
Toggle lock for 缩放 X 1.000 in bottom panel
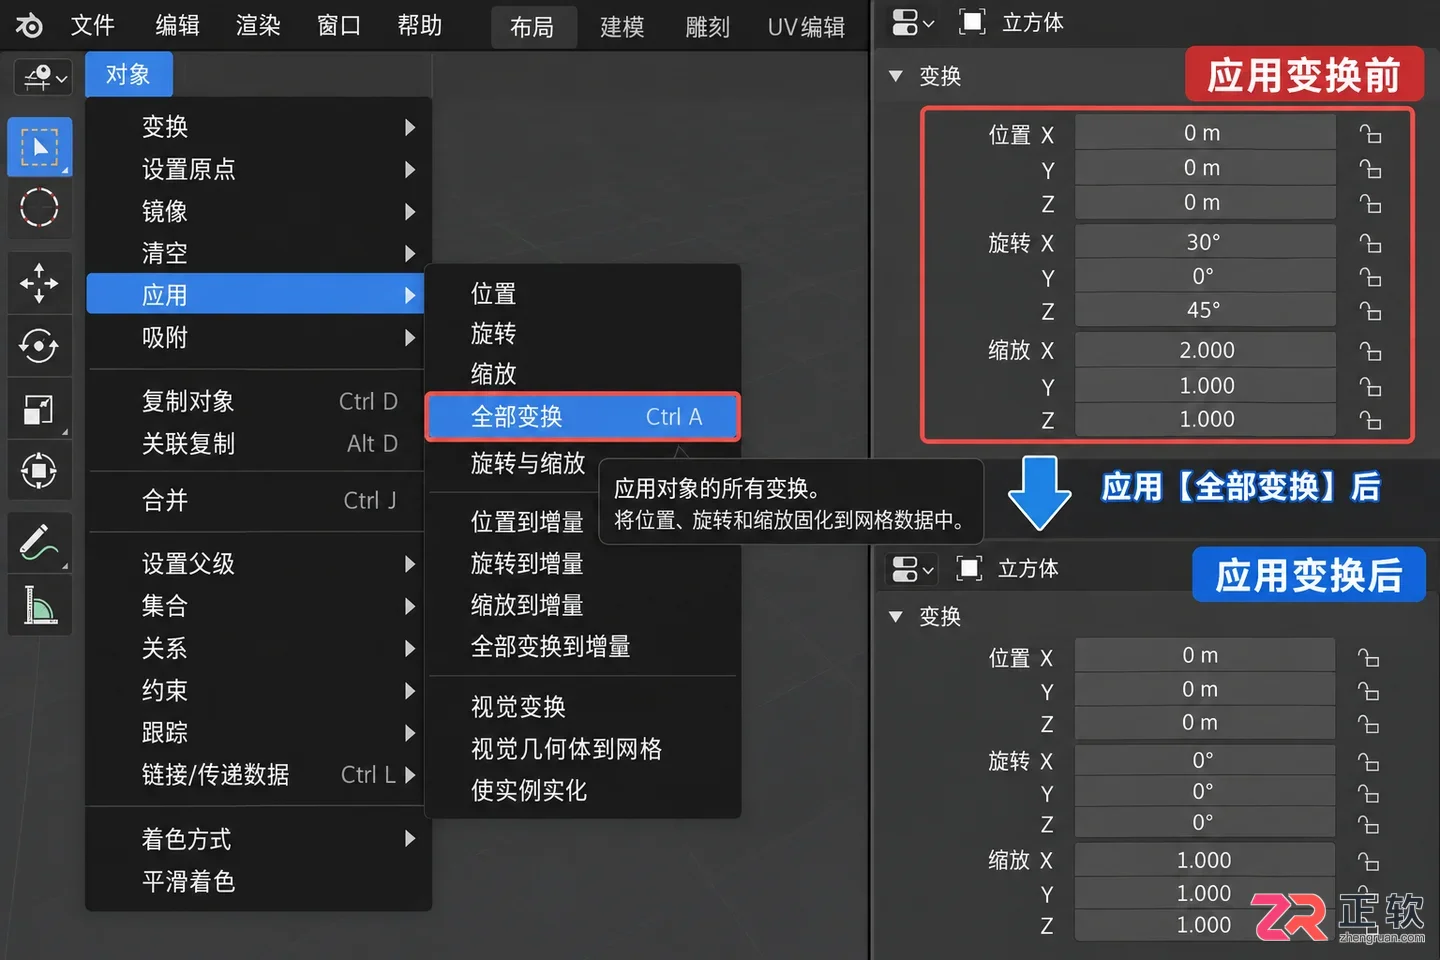pos(1368,862)
